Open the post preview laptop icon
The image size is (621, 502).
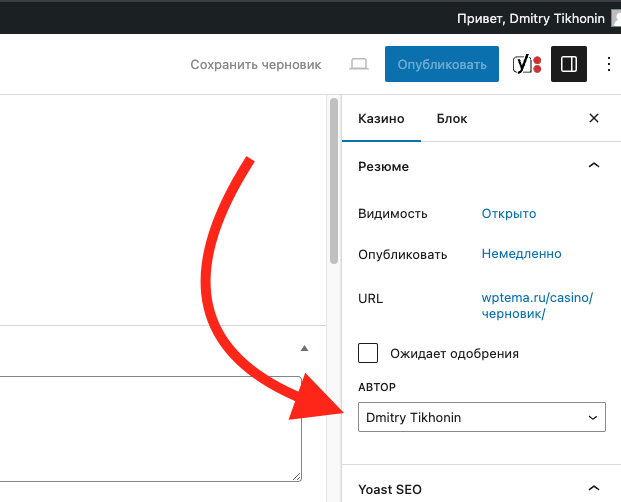(358, 65)
